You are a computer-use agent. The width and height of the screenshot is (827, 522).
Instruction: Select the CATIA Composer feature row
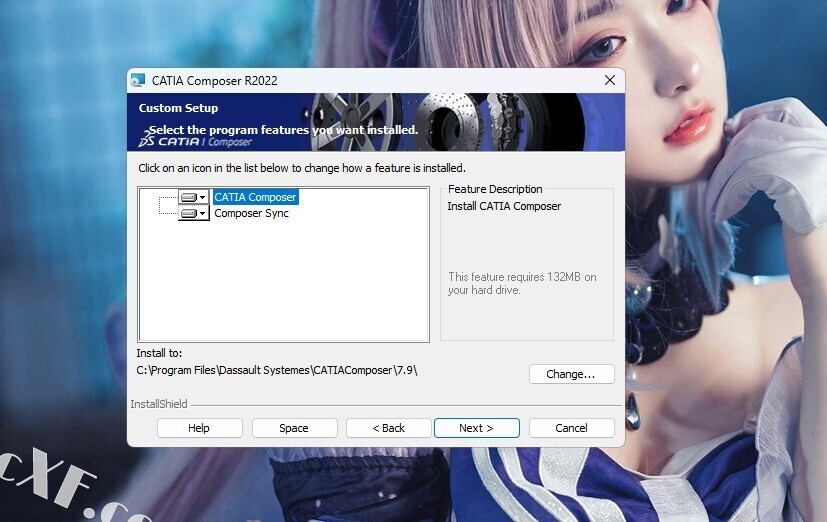pyautogui.click(x=255, y=197)
